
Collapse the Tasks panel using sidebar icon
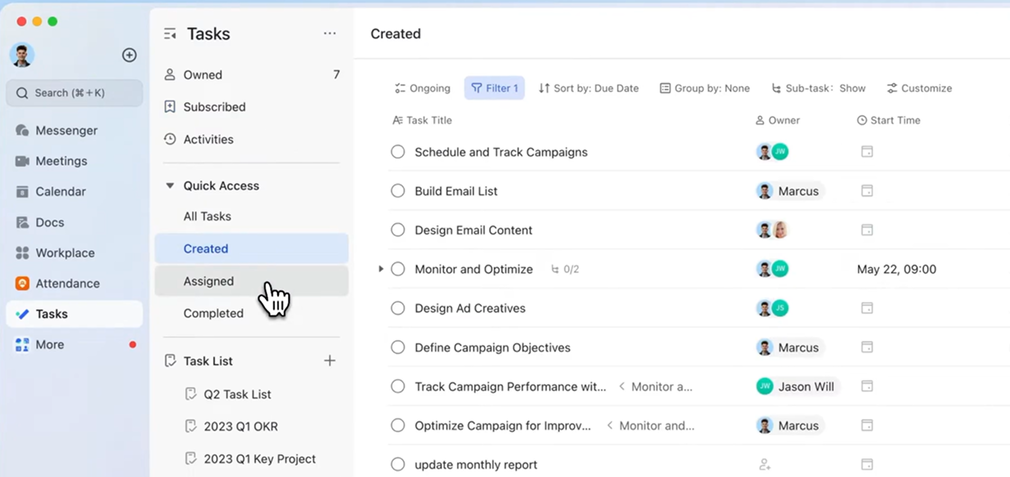tap(170, 34)
